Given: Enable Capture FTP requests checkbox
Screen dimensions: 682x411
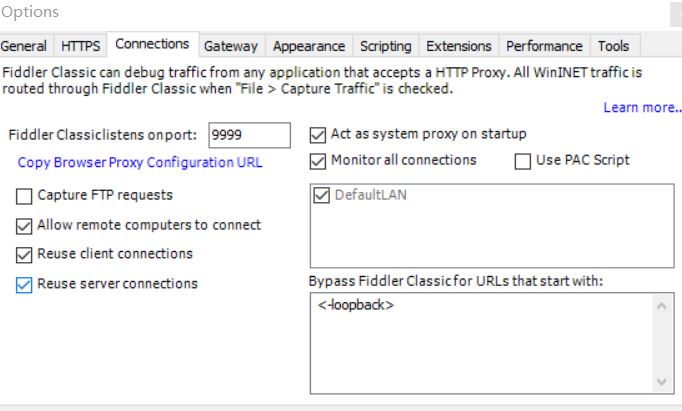Looking at the screenshot, I should point(25,196).
